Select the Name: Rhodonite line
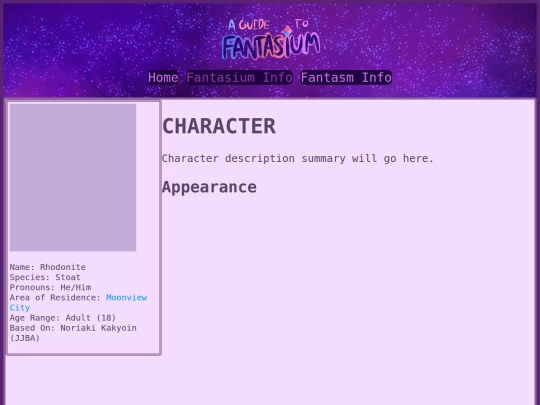Viewport: 540px width, 405px height. point(48,267)
